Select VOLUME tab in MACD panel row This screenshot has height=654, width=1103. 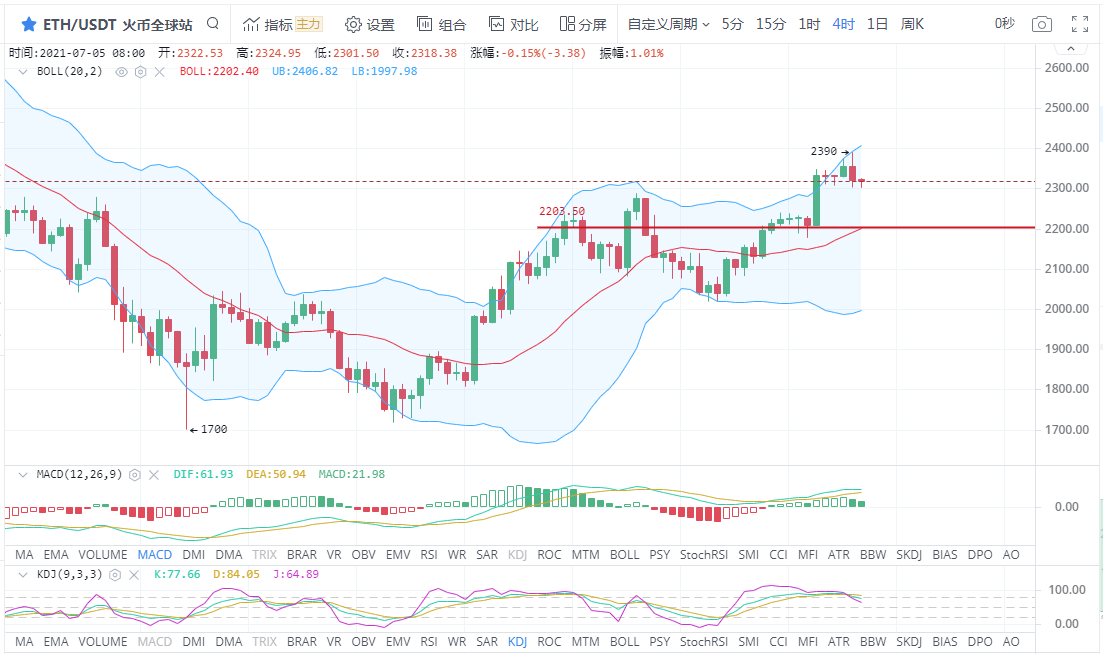click(103, 555)
